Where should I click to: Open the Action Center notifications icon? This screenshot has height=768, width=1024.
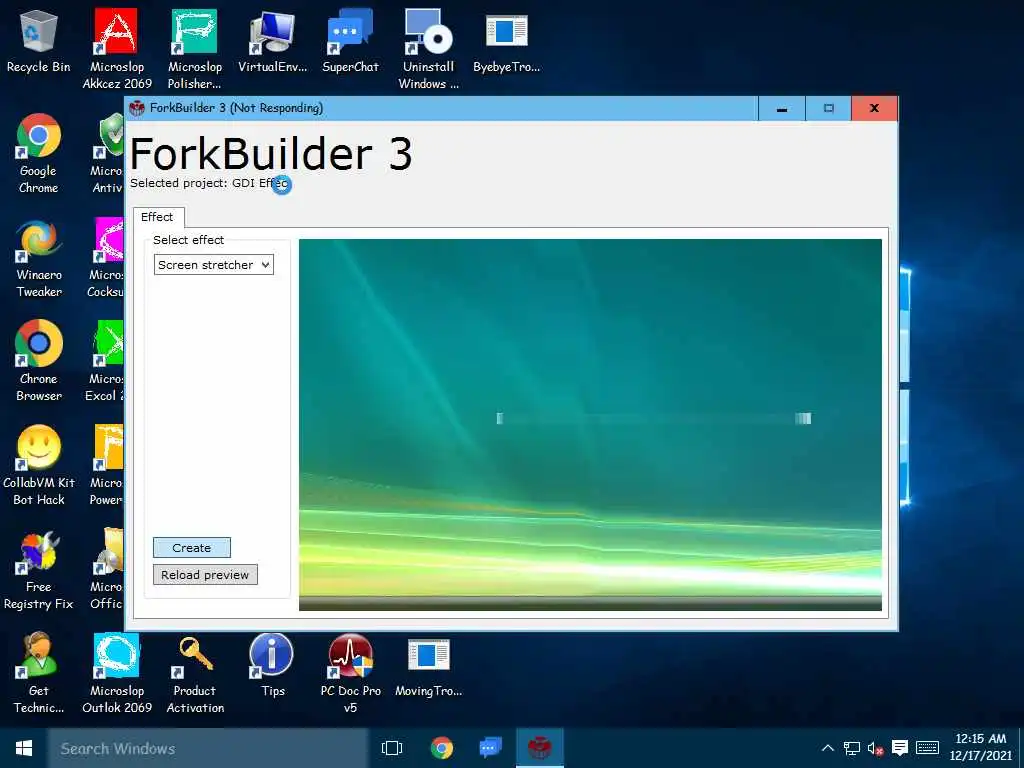[900, 748]
